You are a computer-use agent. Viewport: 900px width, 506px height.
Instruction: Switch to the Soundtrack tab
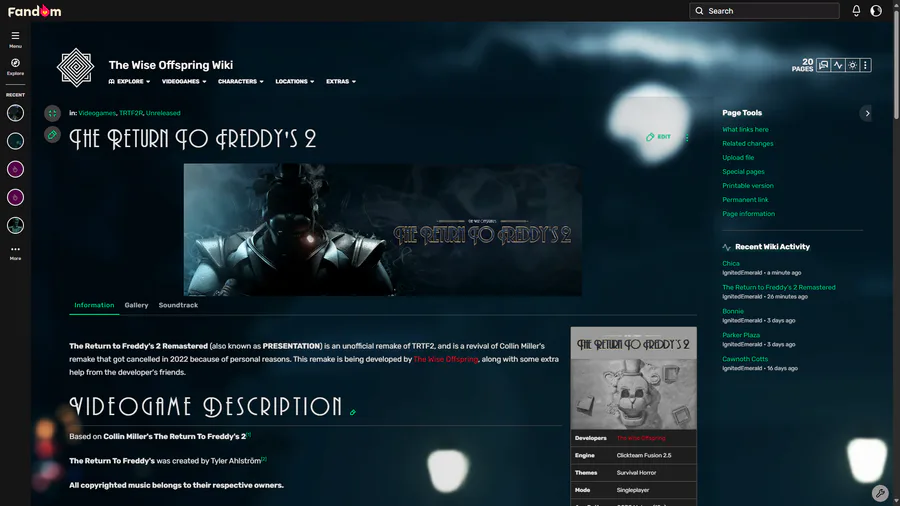[x=178, y=305]
